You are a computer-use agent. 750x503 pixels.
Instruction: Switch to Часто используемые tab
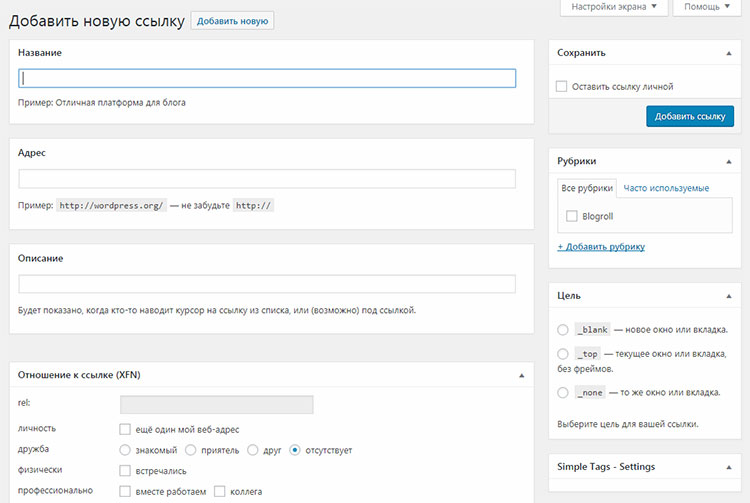[x=666, y=188]
